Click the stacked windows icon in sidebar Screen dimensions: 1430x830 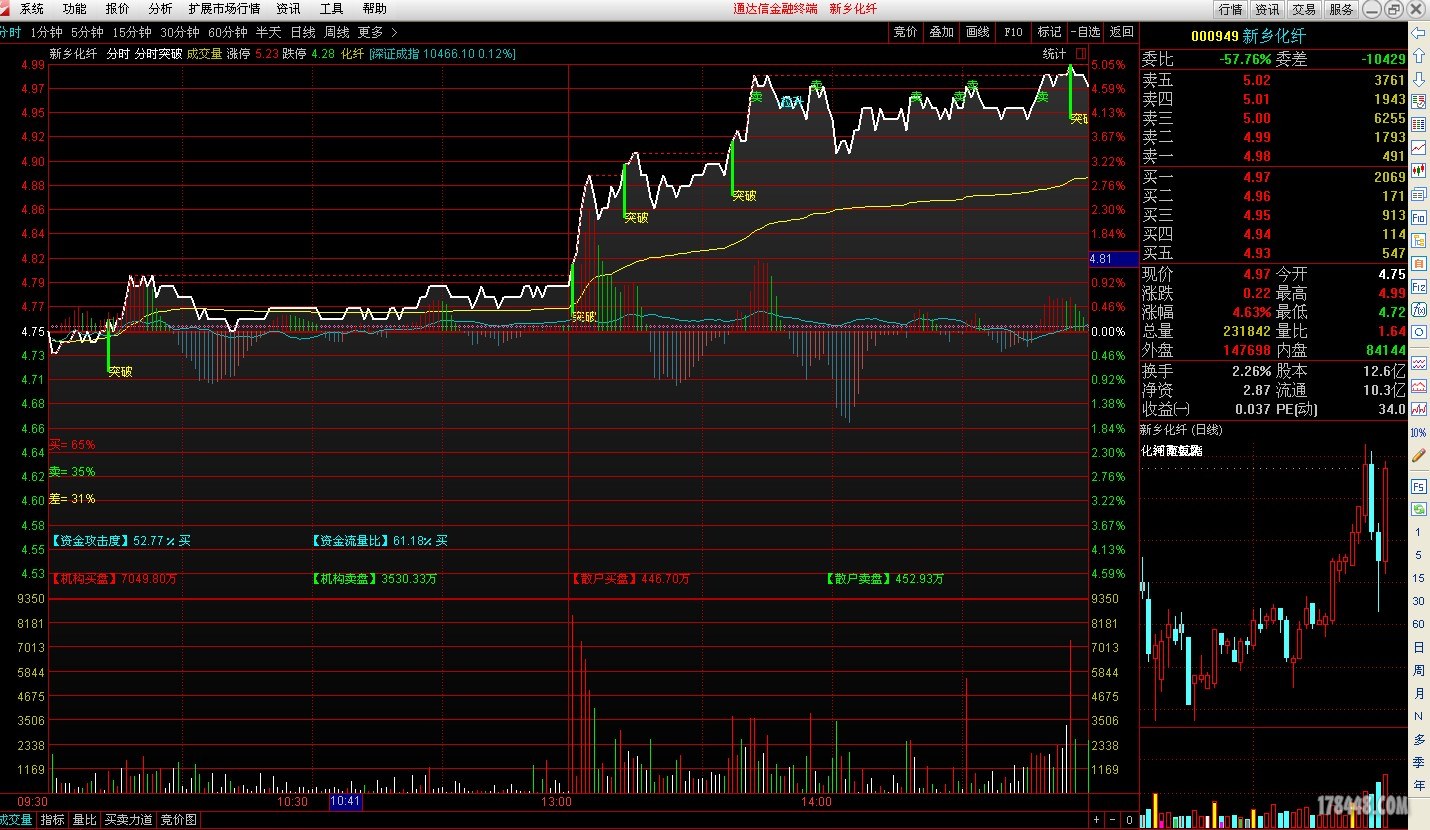coord(1418,193)
